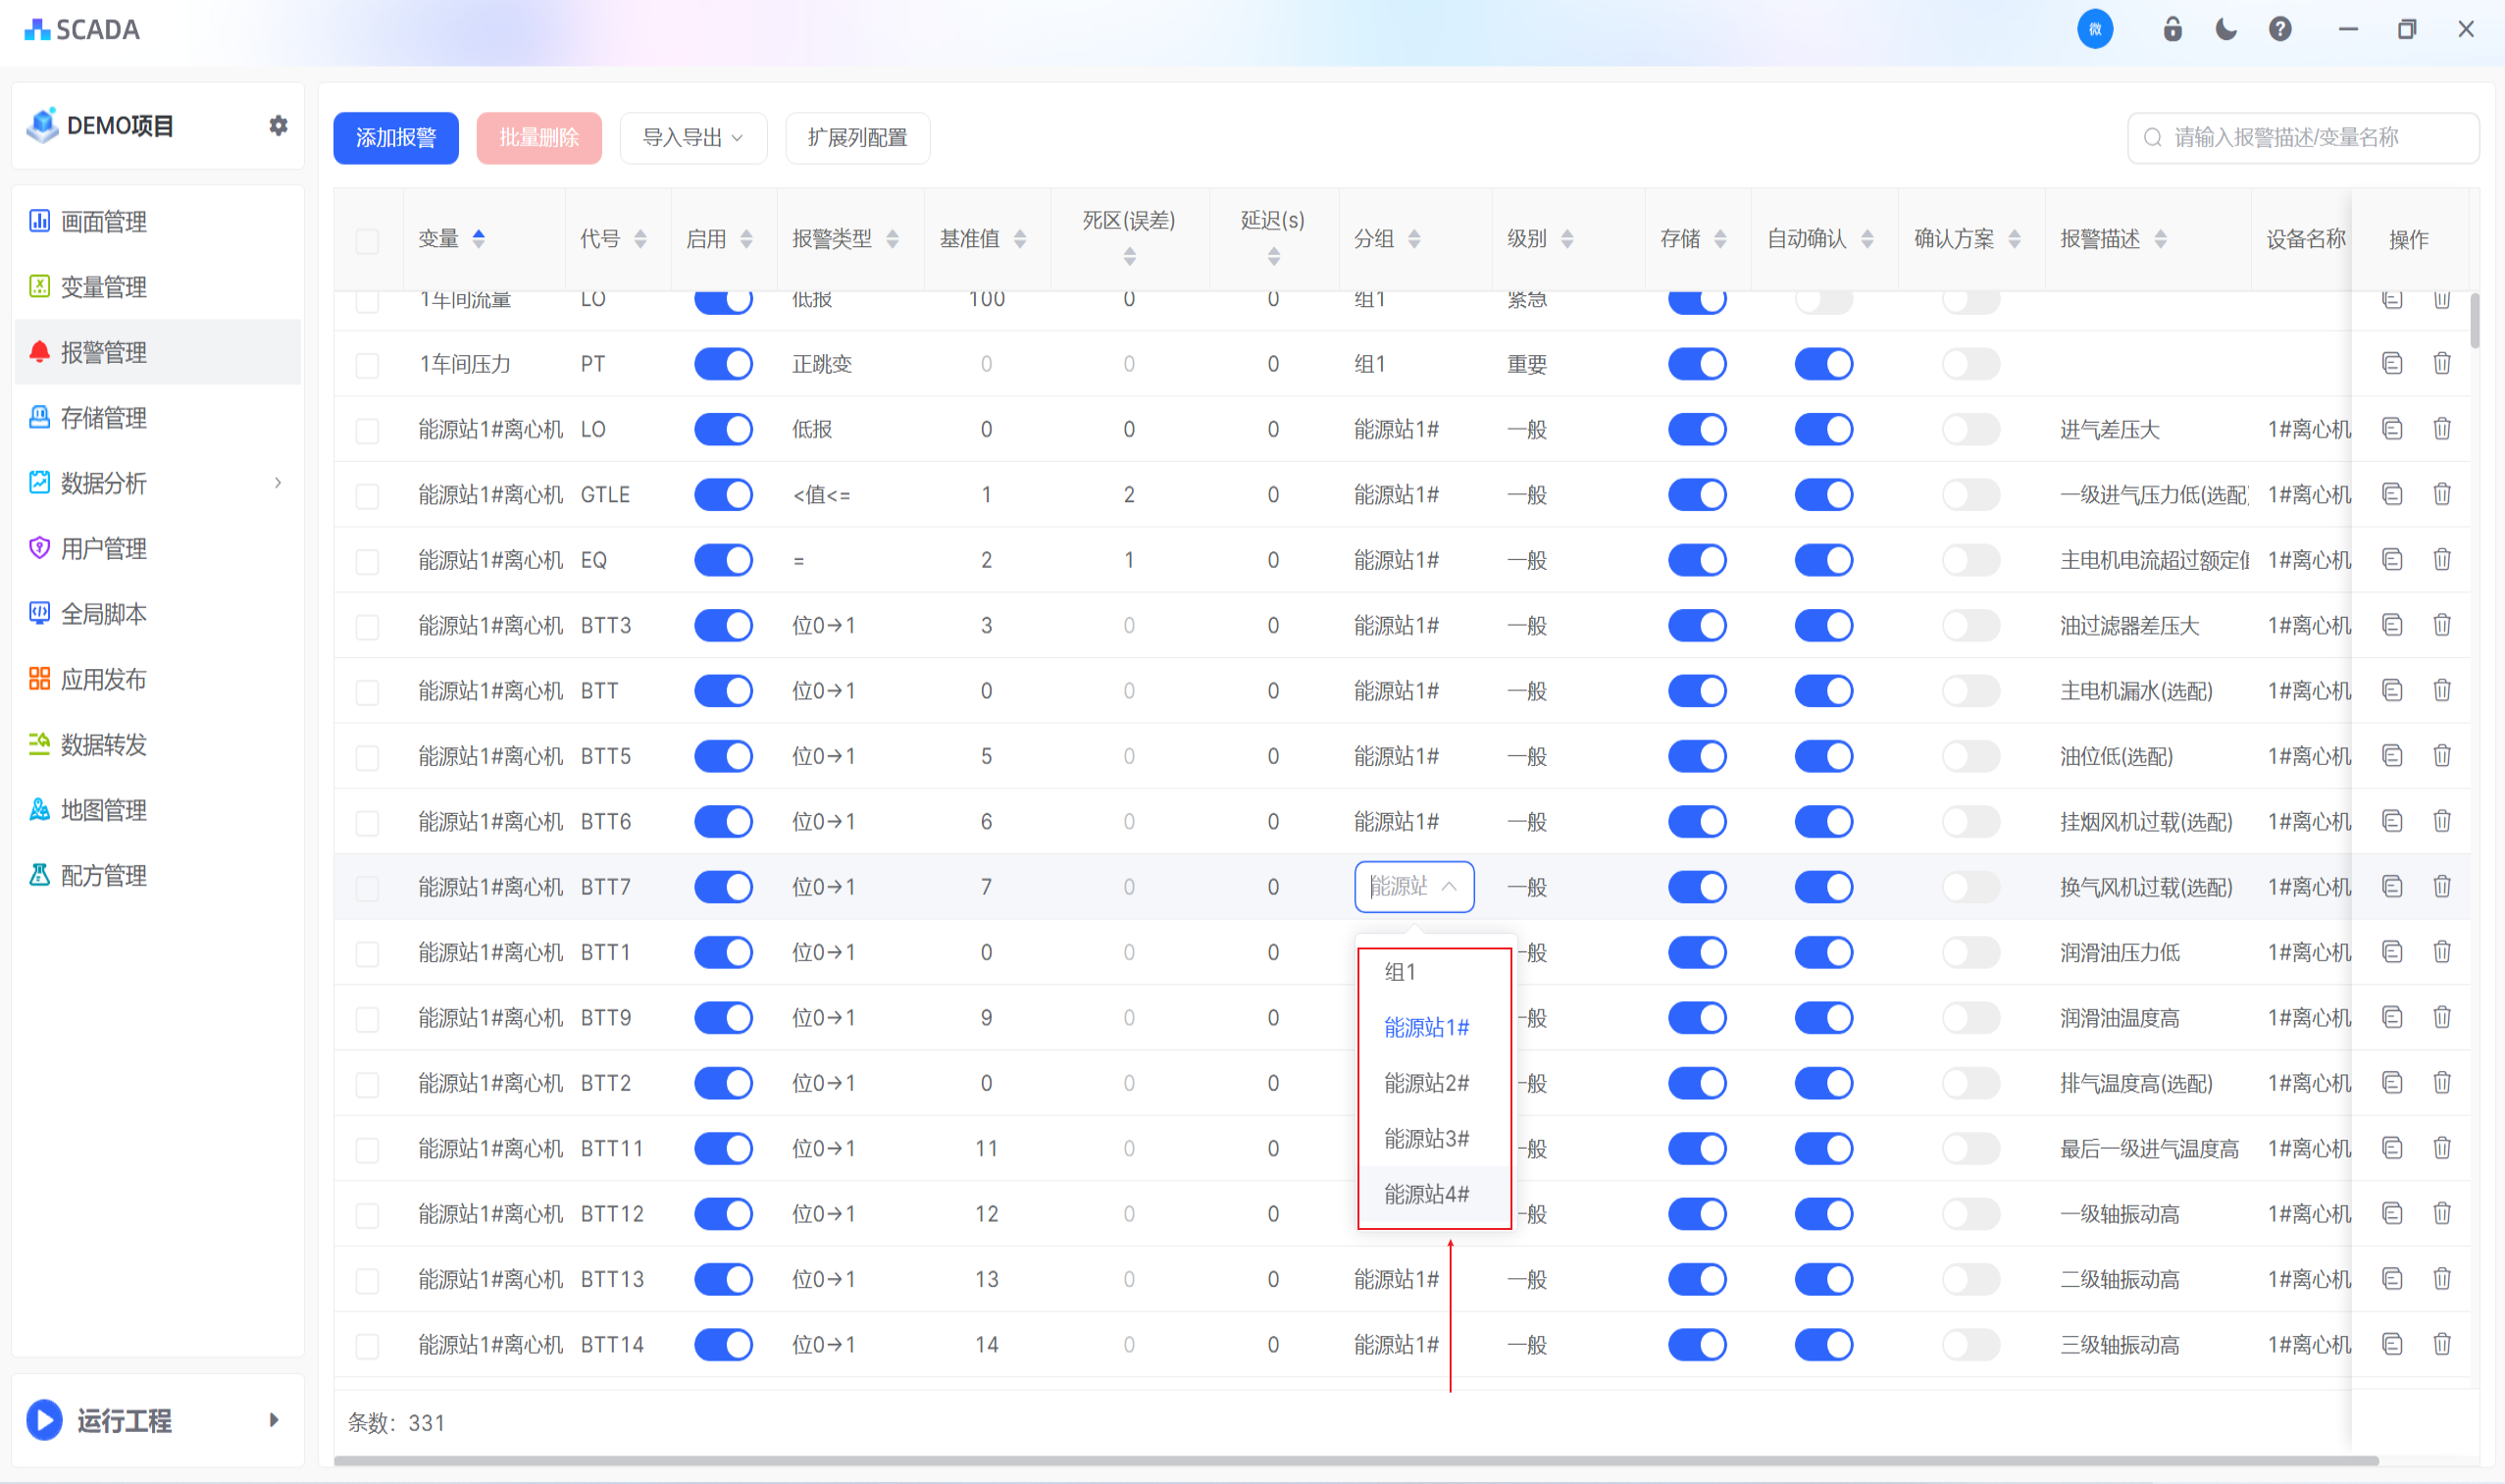Copy the BTT7 alarm row

click(2392, 886)
